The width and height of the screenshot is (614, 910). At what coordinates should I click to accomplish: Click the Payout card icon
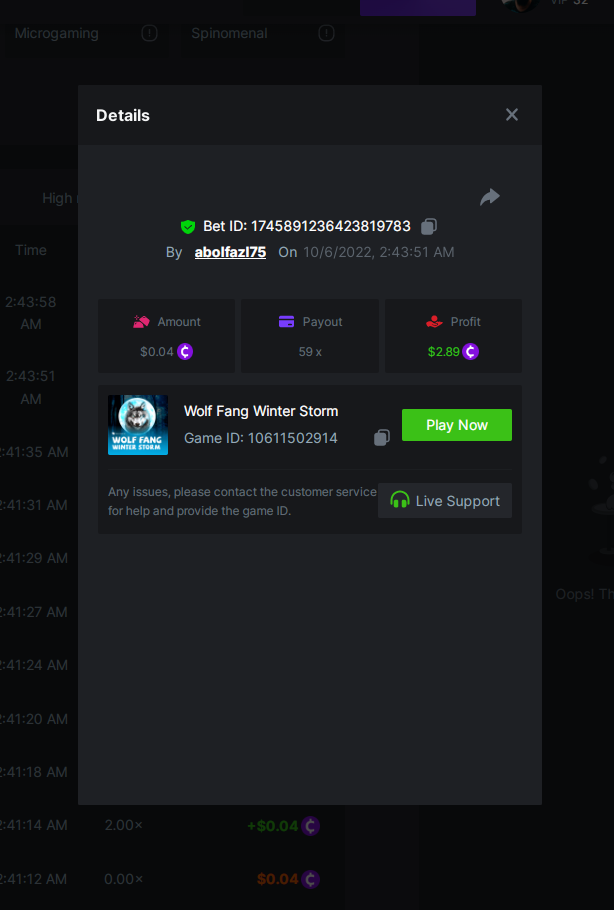click(286, 322)
